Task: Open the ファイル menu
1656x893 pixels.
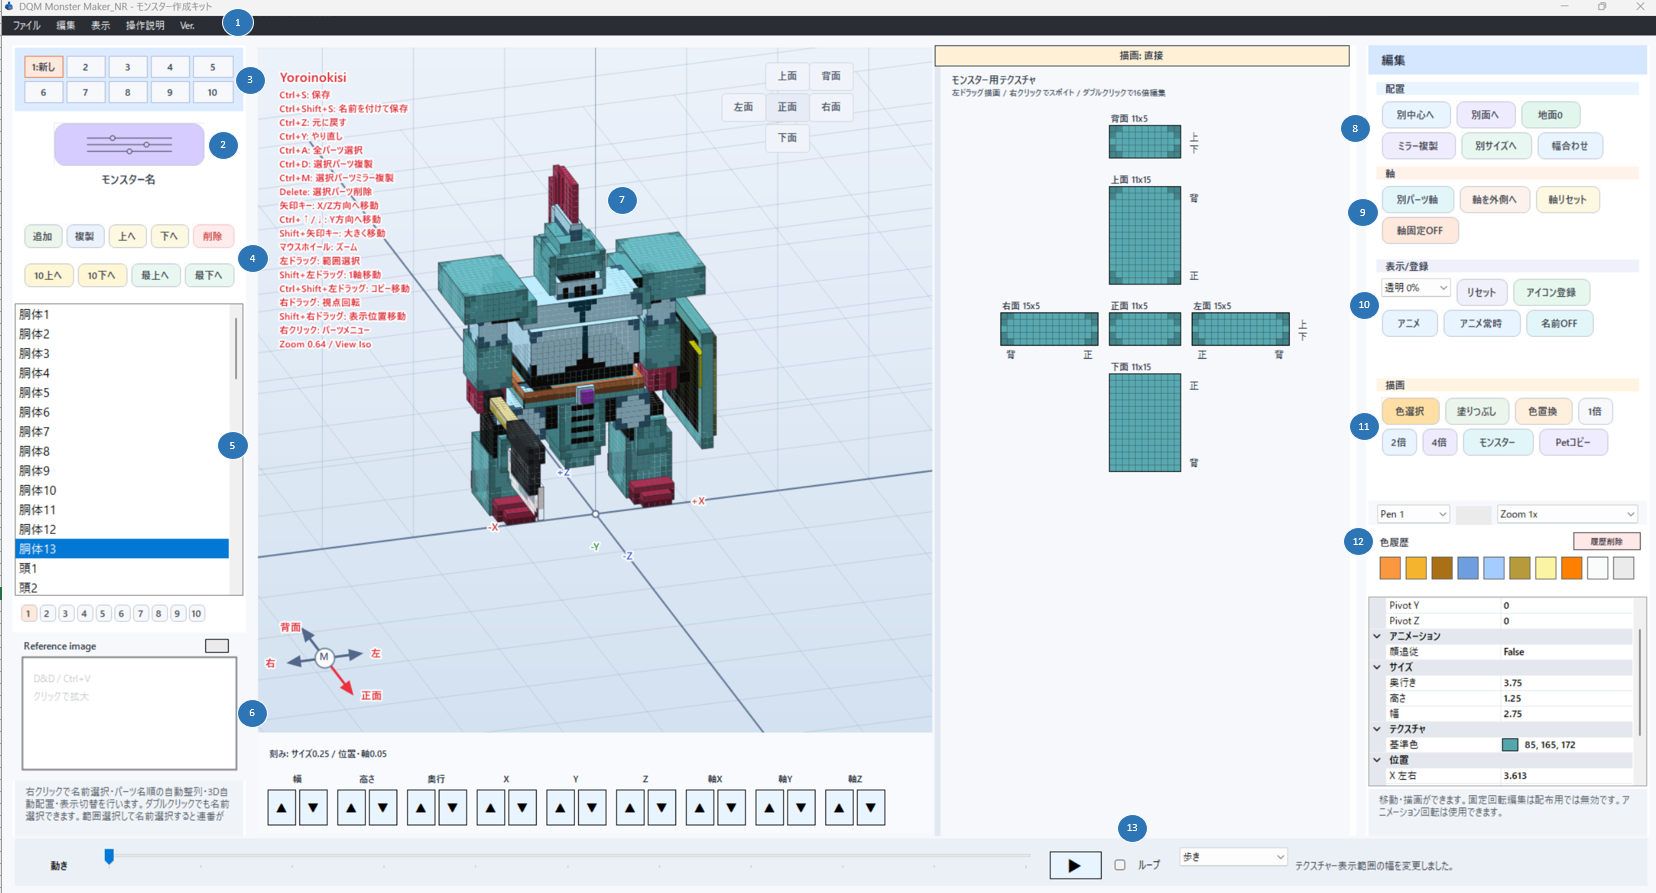Action: (x=27, y=26)
